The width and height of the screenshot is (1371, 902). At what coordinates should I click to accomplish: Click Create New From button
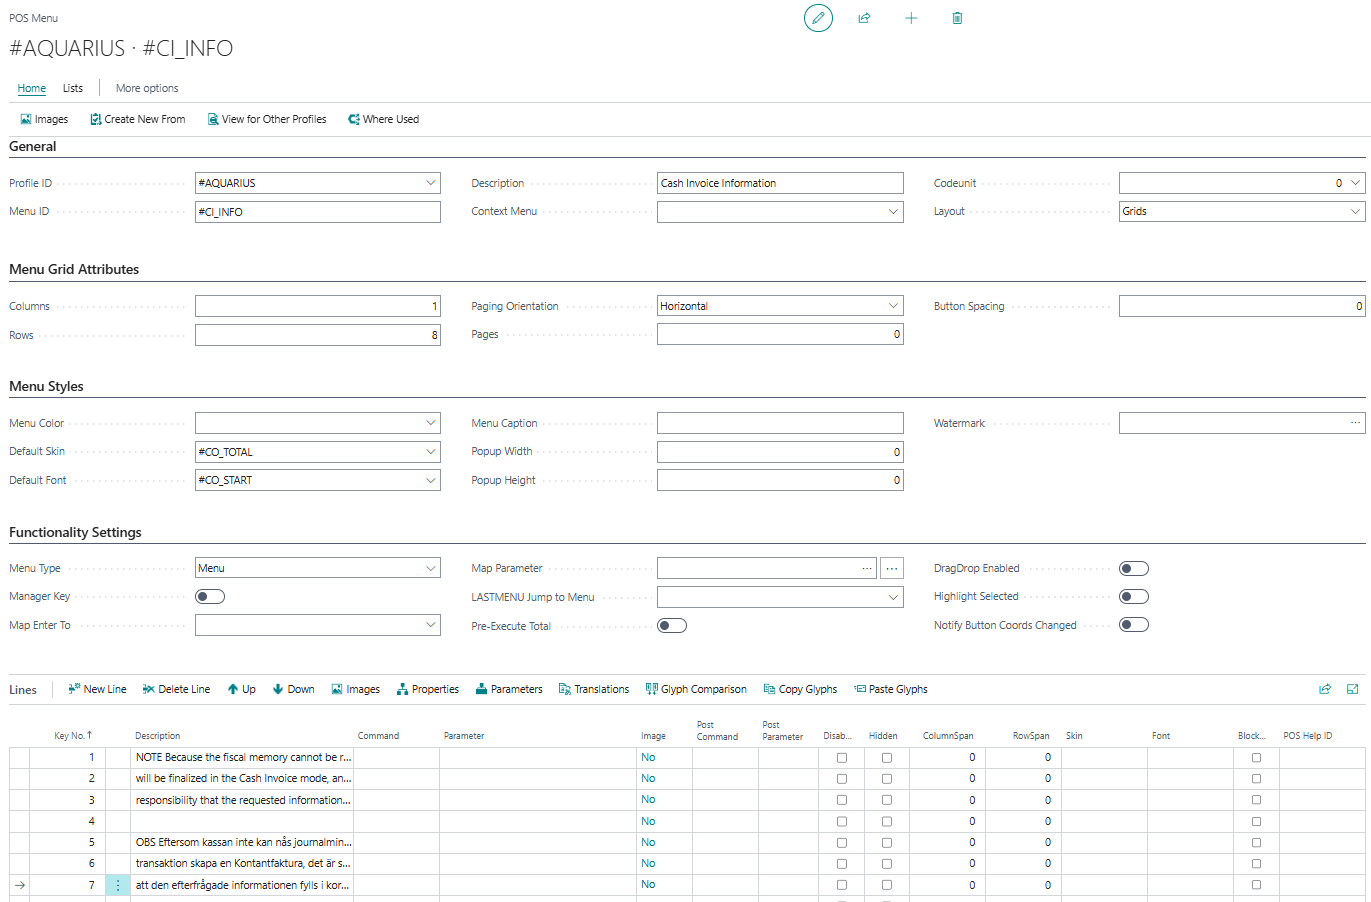[138, 119]
